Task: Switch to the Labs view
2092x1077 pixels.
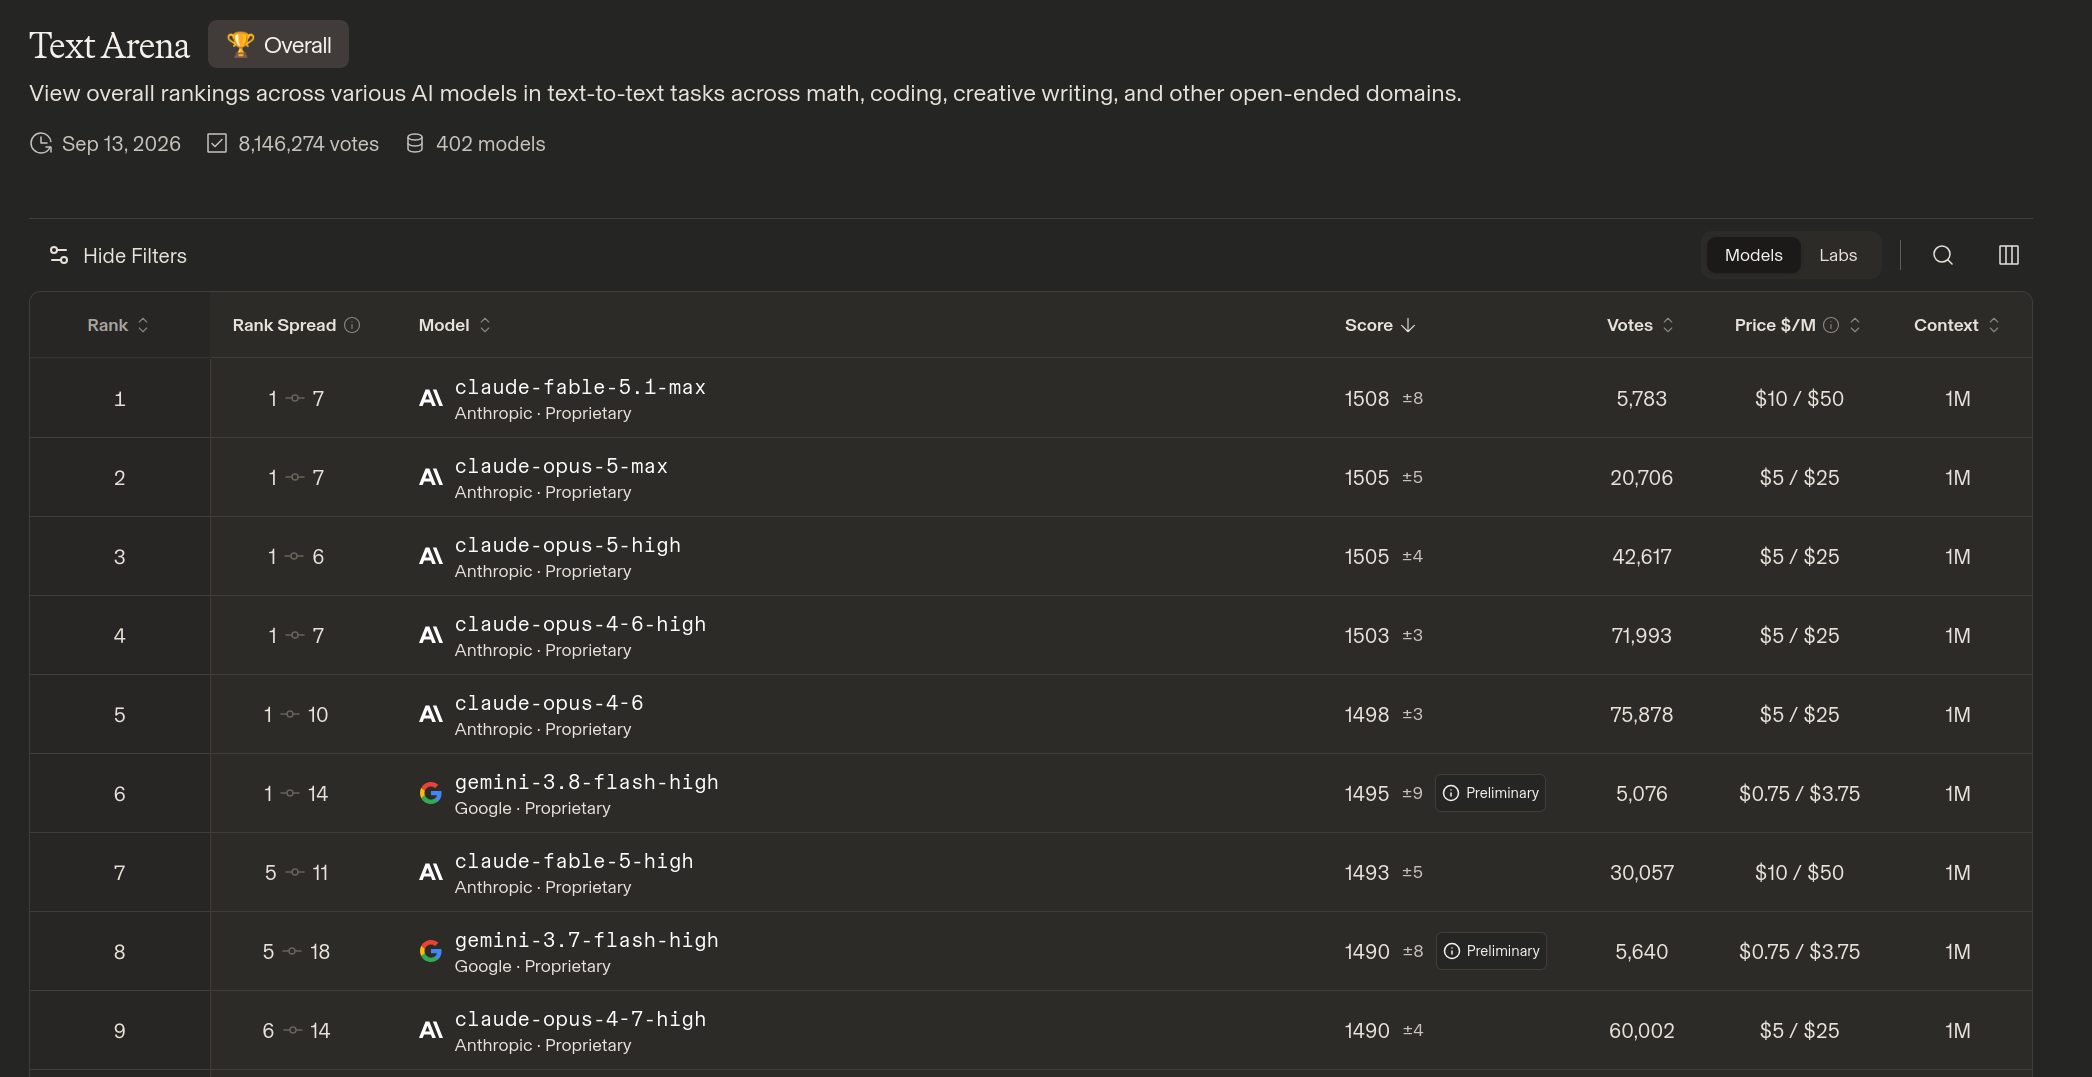Action: (x=1838, y=255)
